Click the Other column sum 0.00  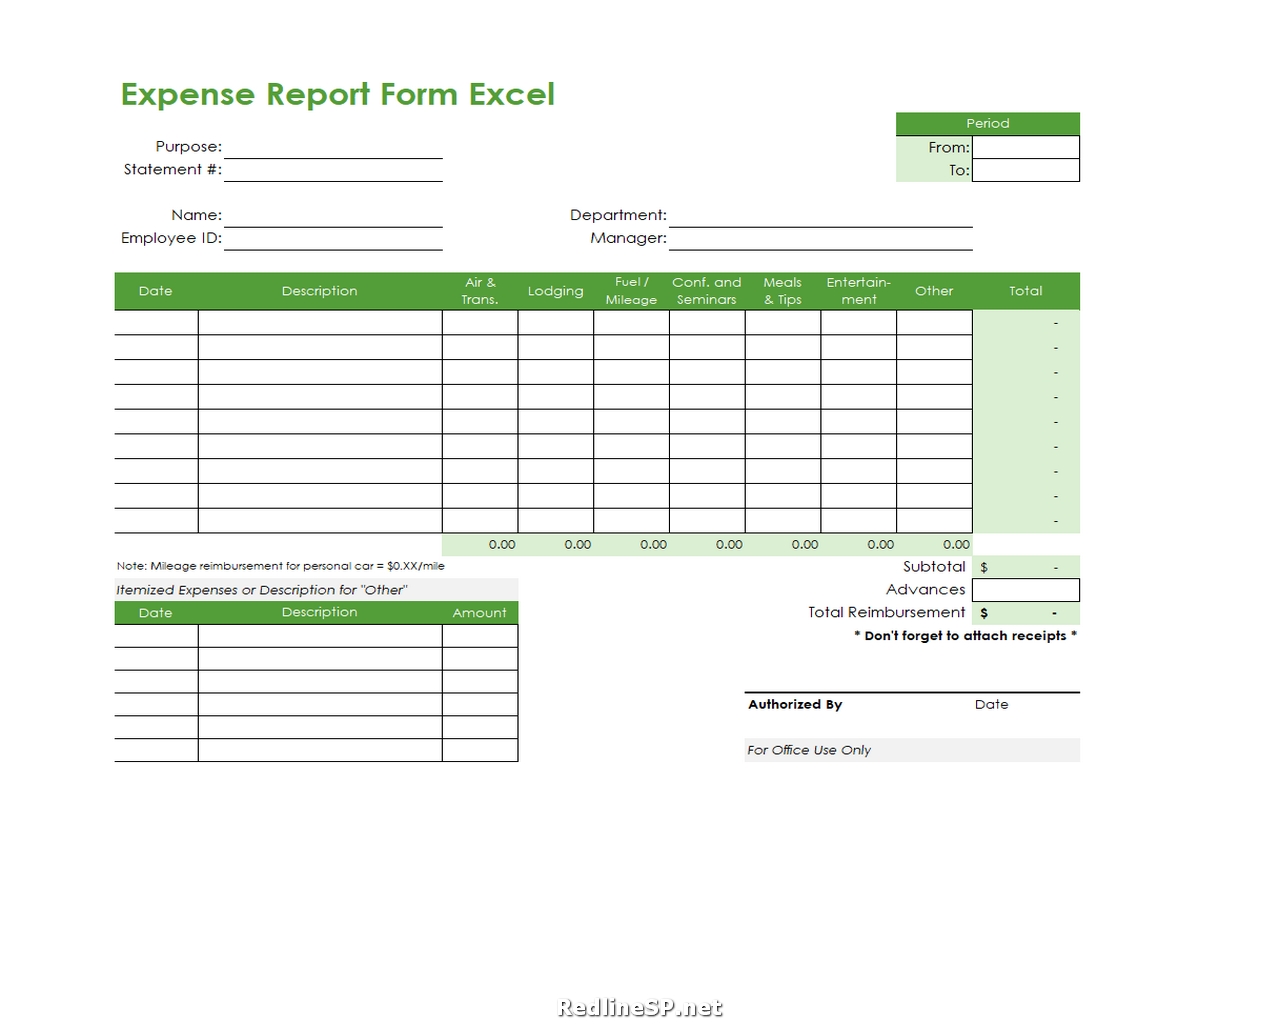(934, 545)
